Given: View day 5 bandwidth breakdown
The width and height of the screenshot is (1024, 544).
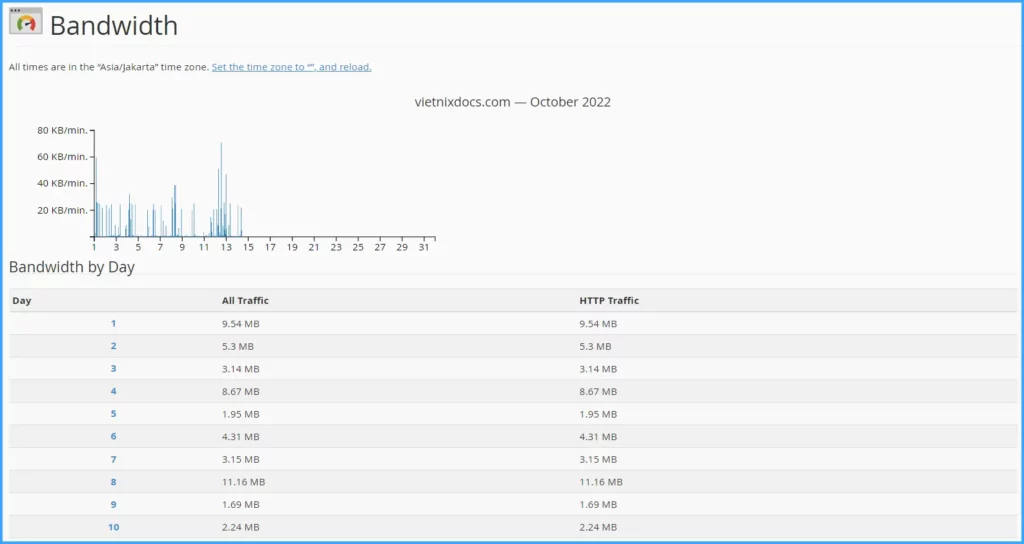Looking at the screenshot, I should 113,414.
